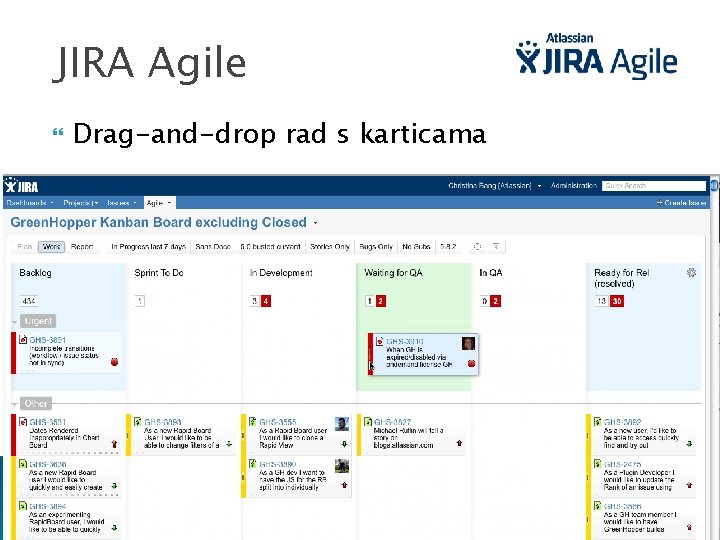The image size is (720, 540).
Task: Open the board title dropdown arrow
Action: coord(315,223)
